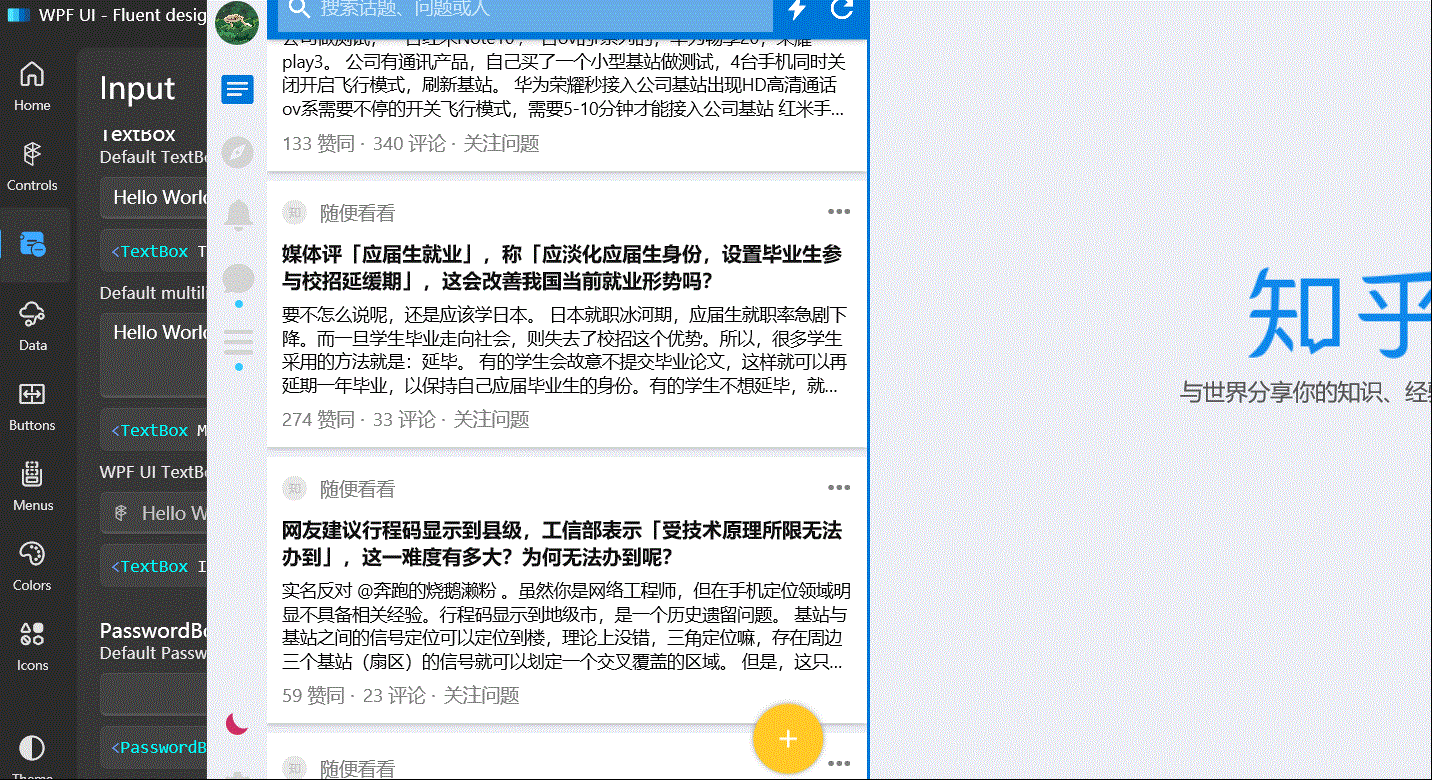This screenshot has height=780, width=1432.
Task: Open question title 网友建议行程码显示到县级
Action: (562, 543)
